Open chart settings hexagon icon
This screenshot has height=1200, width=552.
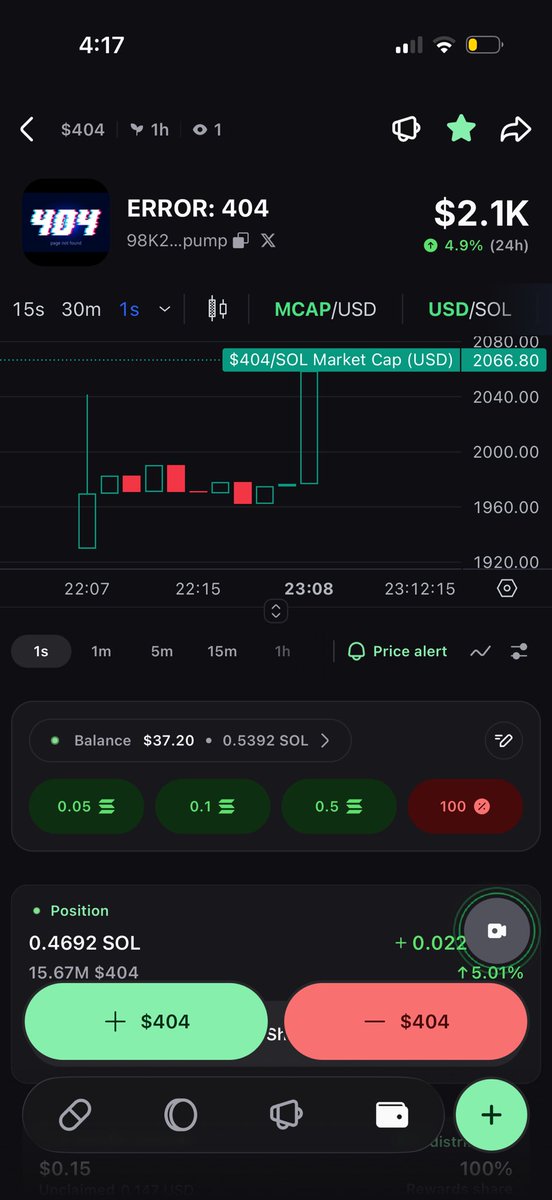coord(507,588)
